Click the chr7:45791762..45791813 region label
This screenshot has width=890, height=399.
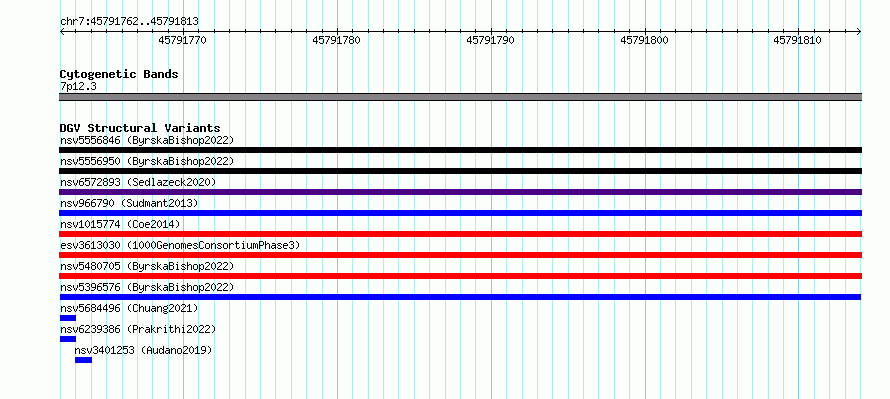129,22
